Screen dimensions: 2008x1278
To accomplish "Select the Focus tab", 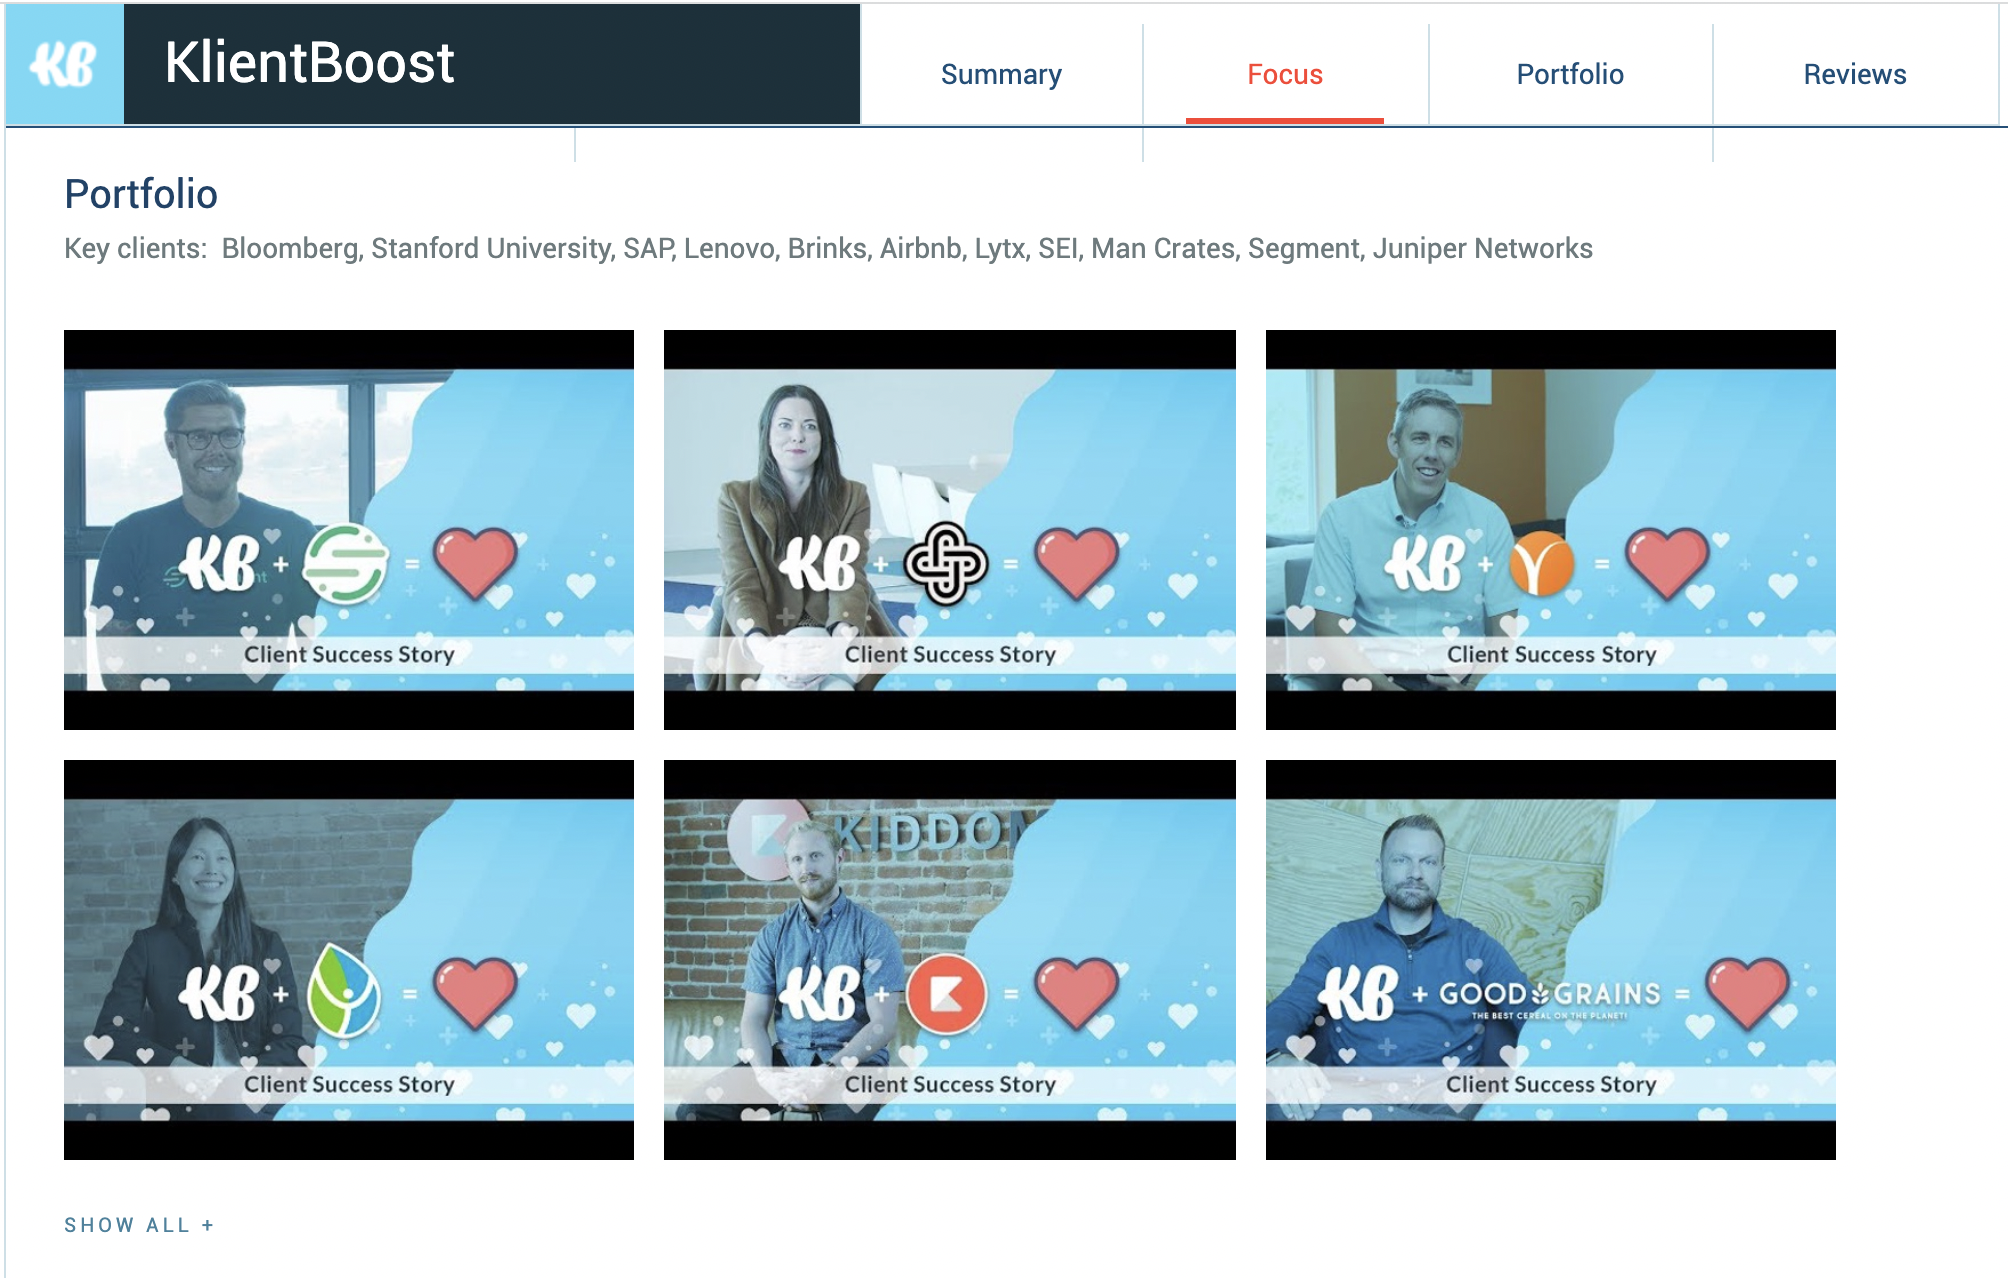I will pyautogui.click(x=1285, y=74).
